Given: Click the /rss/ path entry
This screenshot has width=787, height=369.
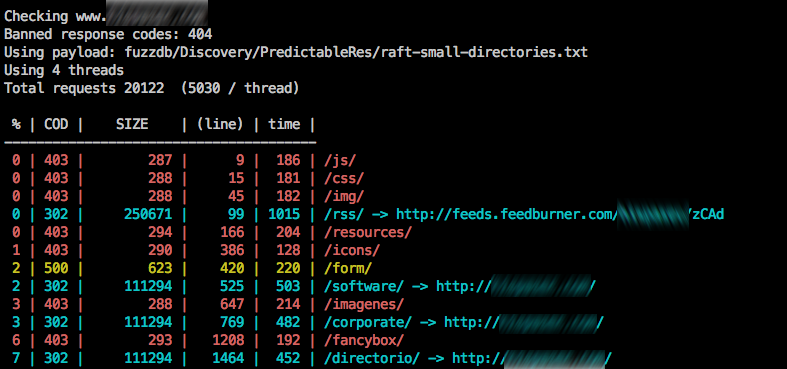Looking at the screenshot, I should [344, 214].
